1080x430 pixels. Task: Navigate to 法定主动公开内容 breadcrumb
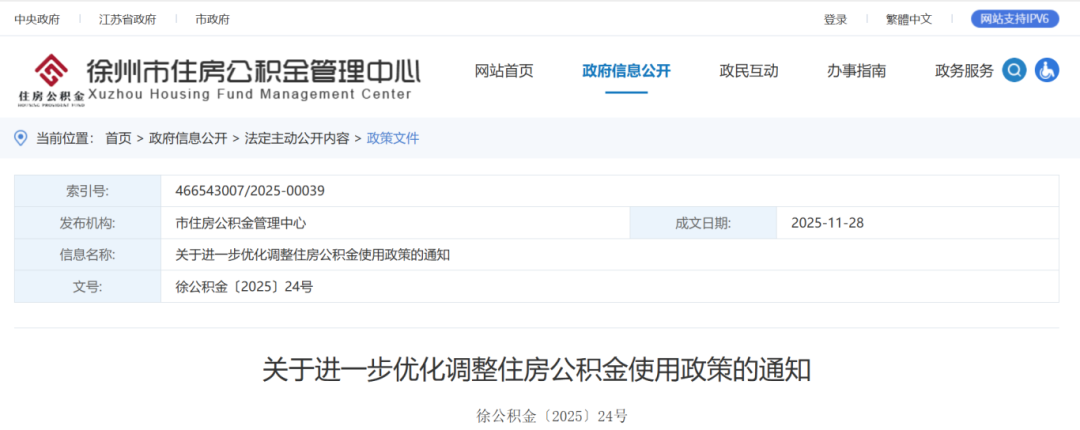pyautogui.click(x=297, y=138)
